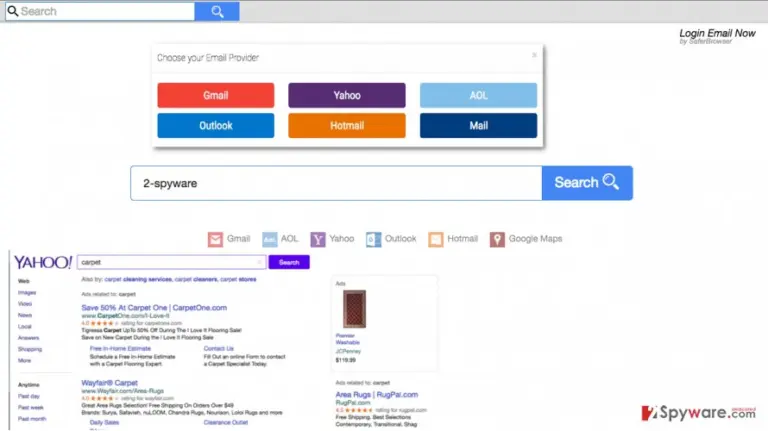Filter results by Past week
768x431 pixels.
[31, 407]
